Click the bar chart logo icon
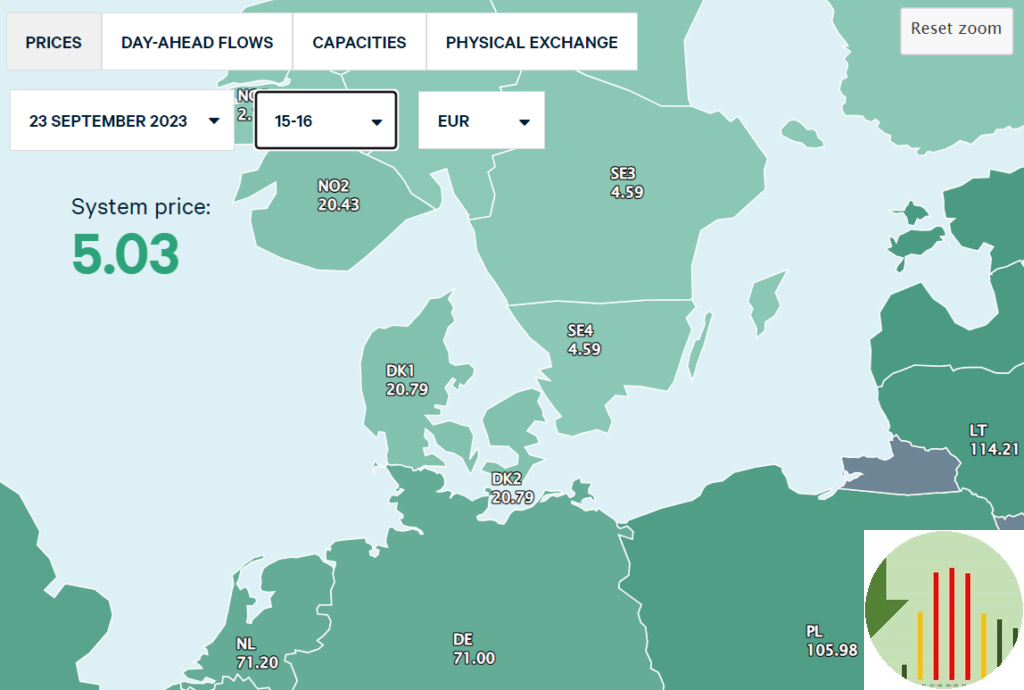The height and width of the screenshot is (690, 1024). click(x=942, y=609)
